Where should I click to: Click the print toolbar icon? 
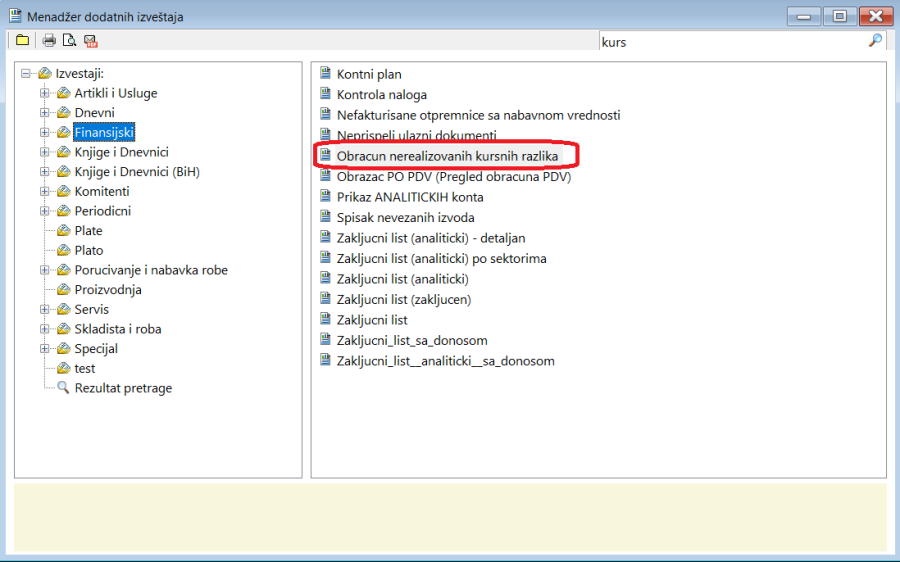[x=49, y=40]
